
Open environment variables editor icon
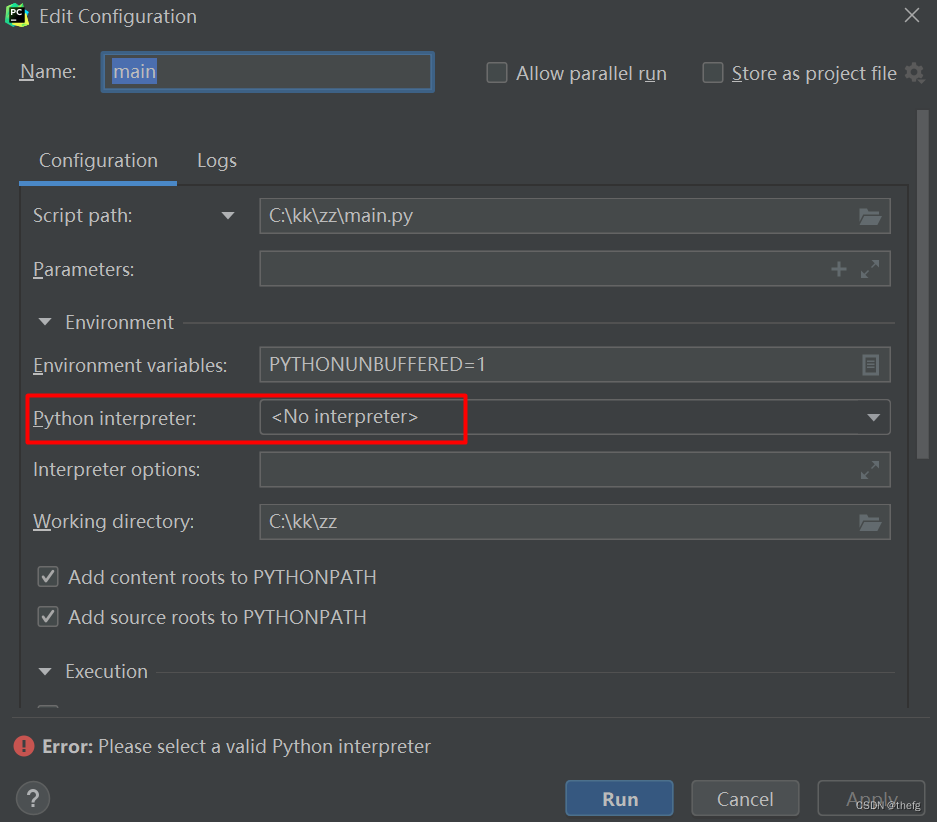coord(870,364)
